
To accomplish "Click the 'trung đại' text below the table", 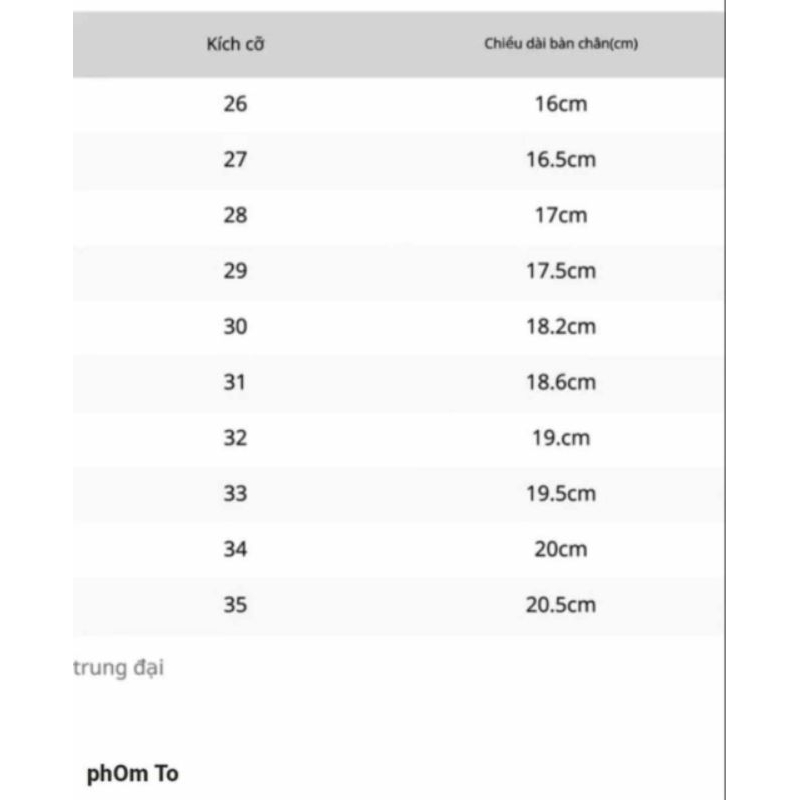I will pos(119,668).
